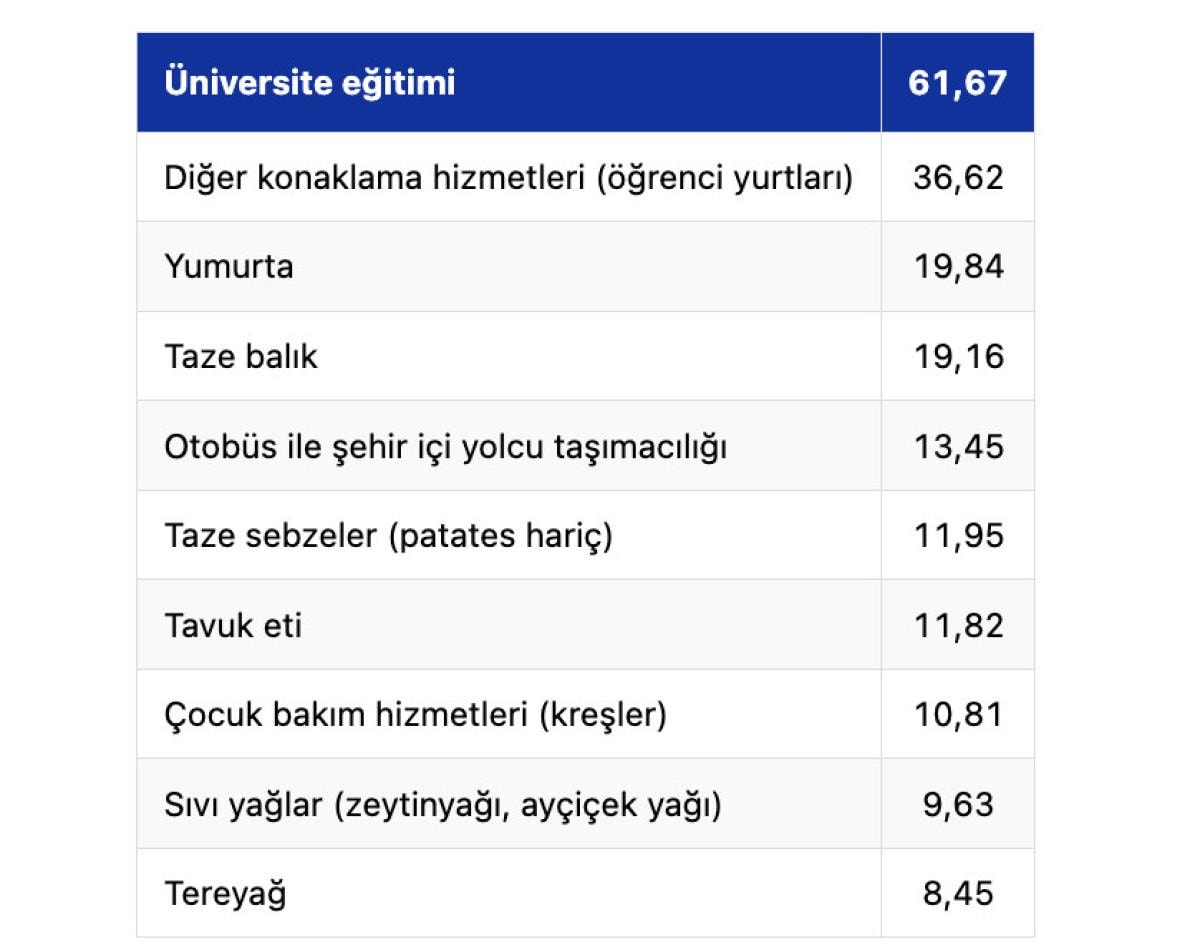
Task: Select the 19,84 value cell
Action: coord(957,267)
